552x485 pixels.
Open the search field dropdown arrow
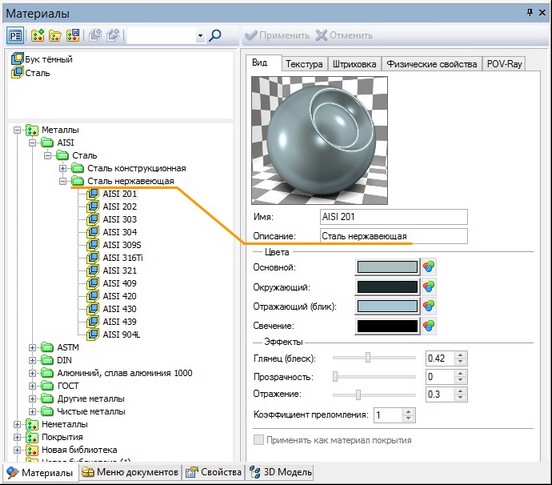(x=200, y=36)
